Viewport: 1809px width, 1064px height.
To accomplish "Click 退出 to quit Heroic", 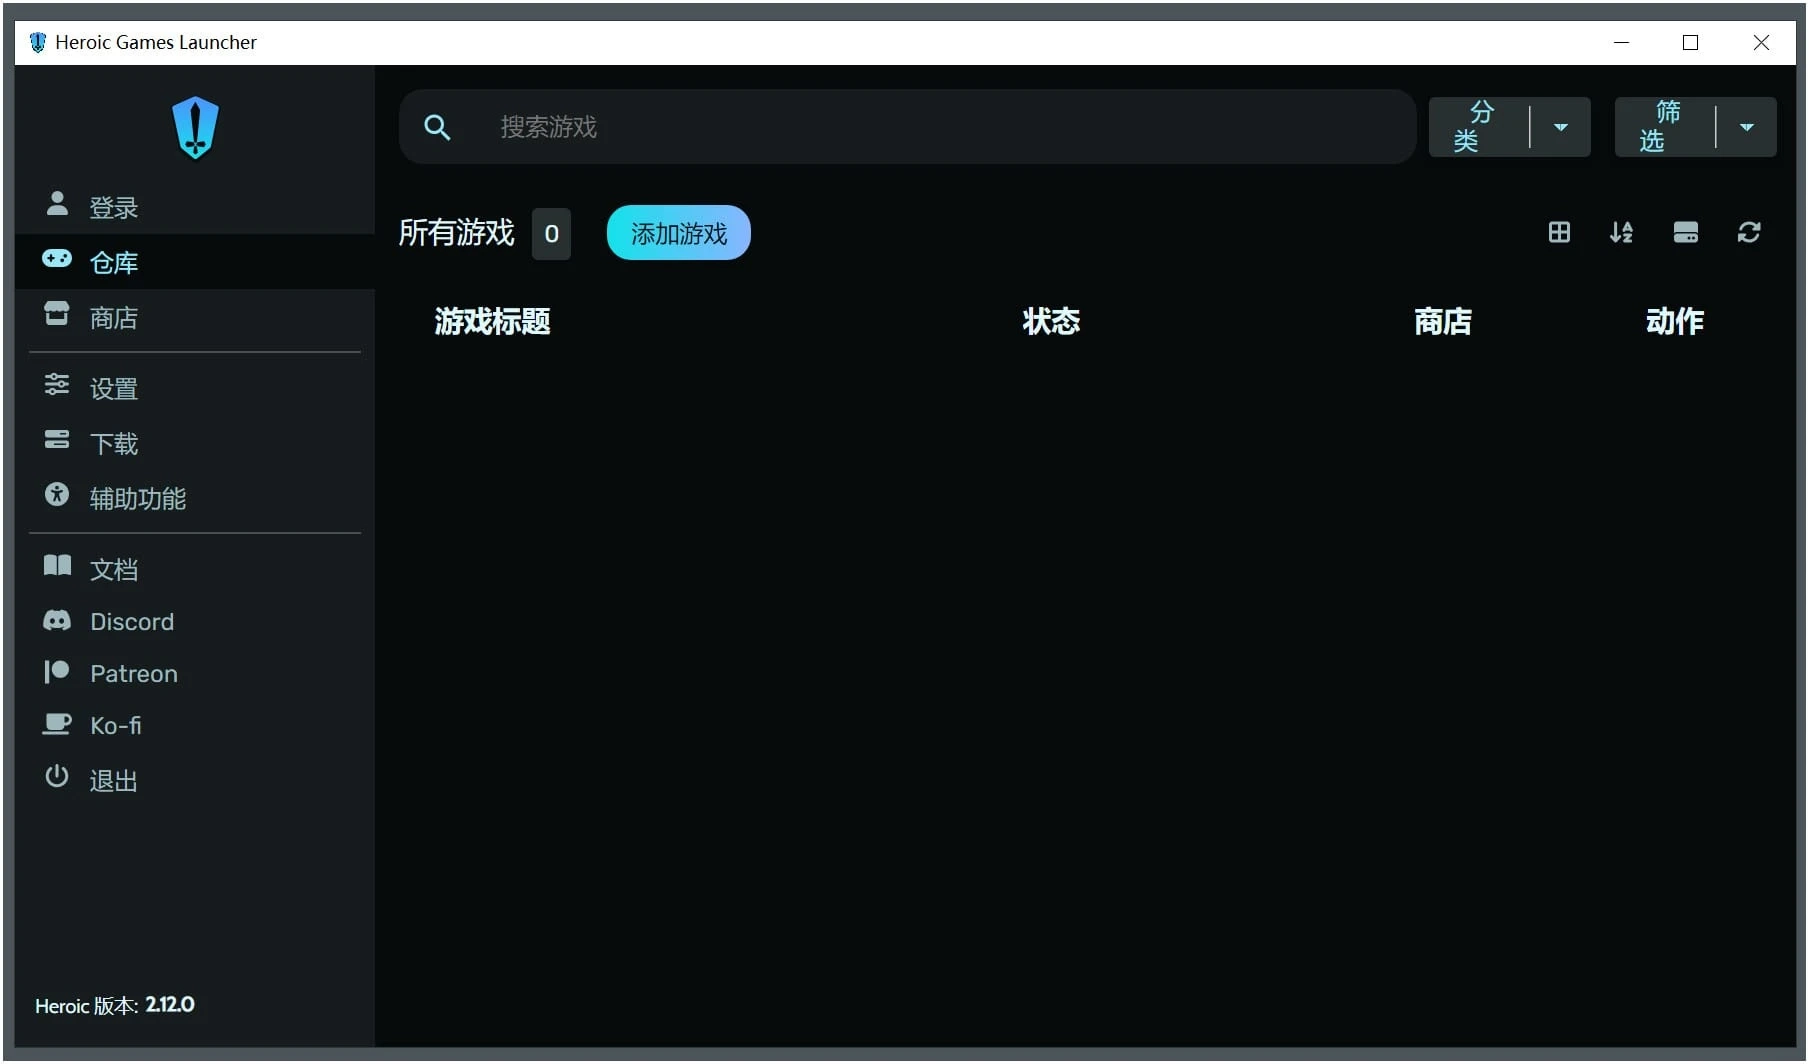I will (x=113, y=780).
